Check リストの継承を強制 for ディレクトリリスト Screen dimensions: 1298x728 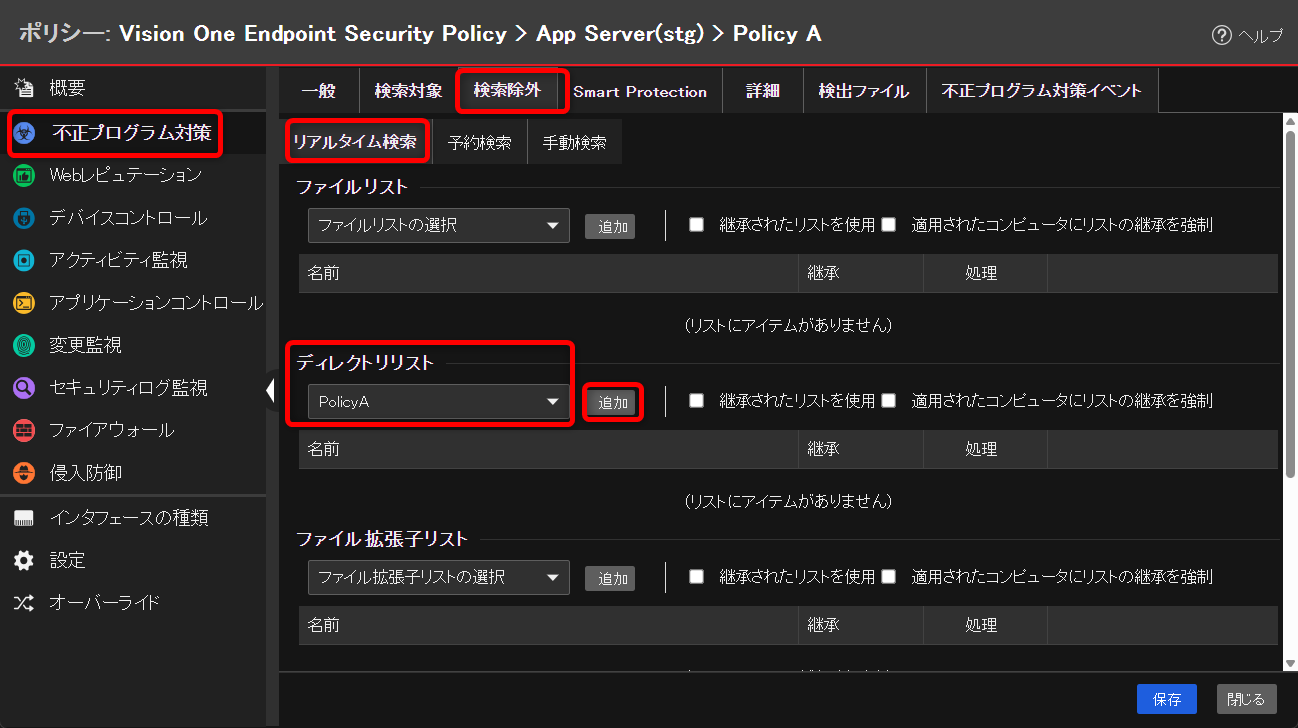[888, 400]
